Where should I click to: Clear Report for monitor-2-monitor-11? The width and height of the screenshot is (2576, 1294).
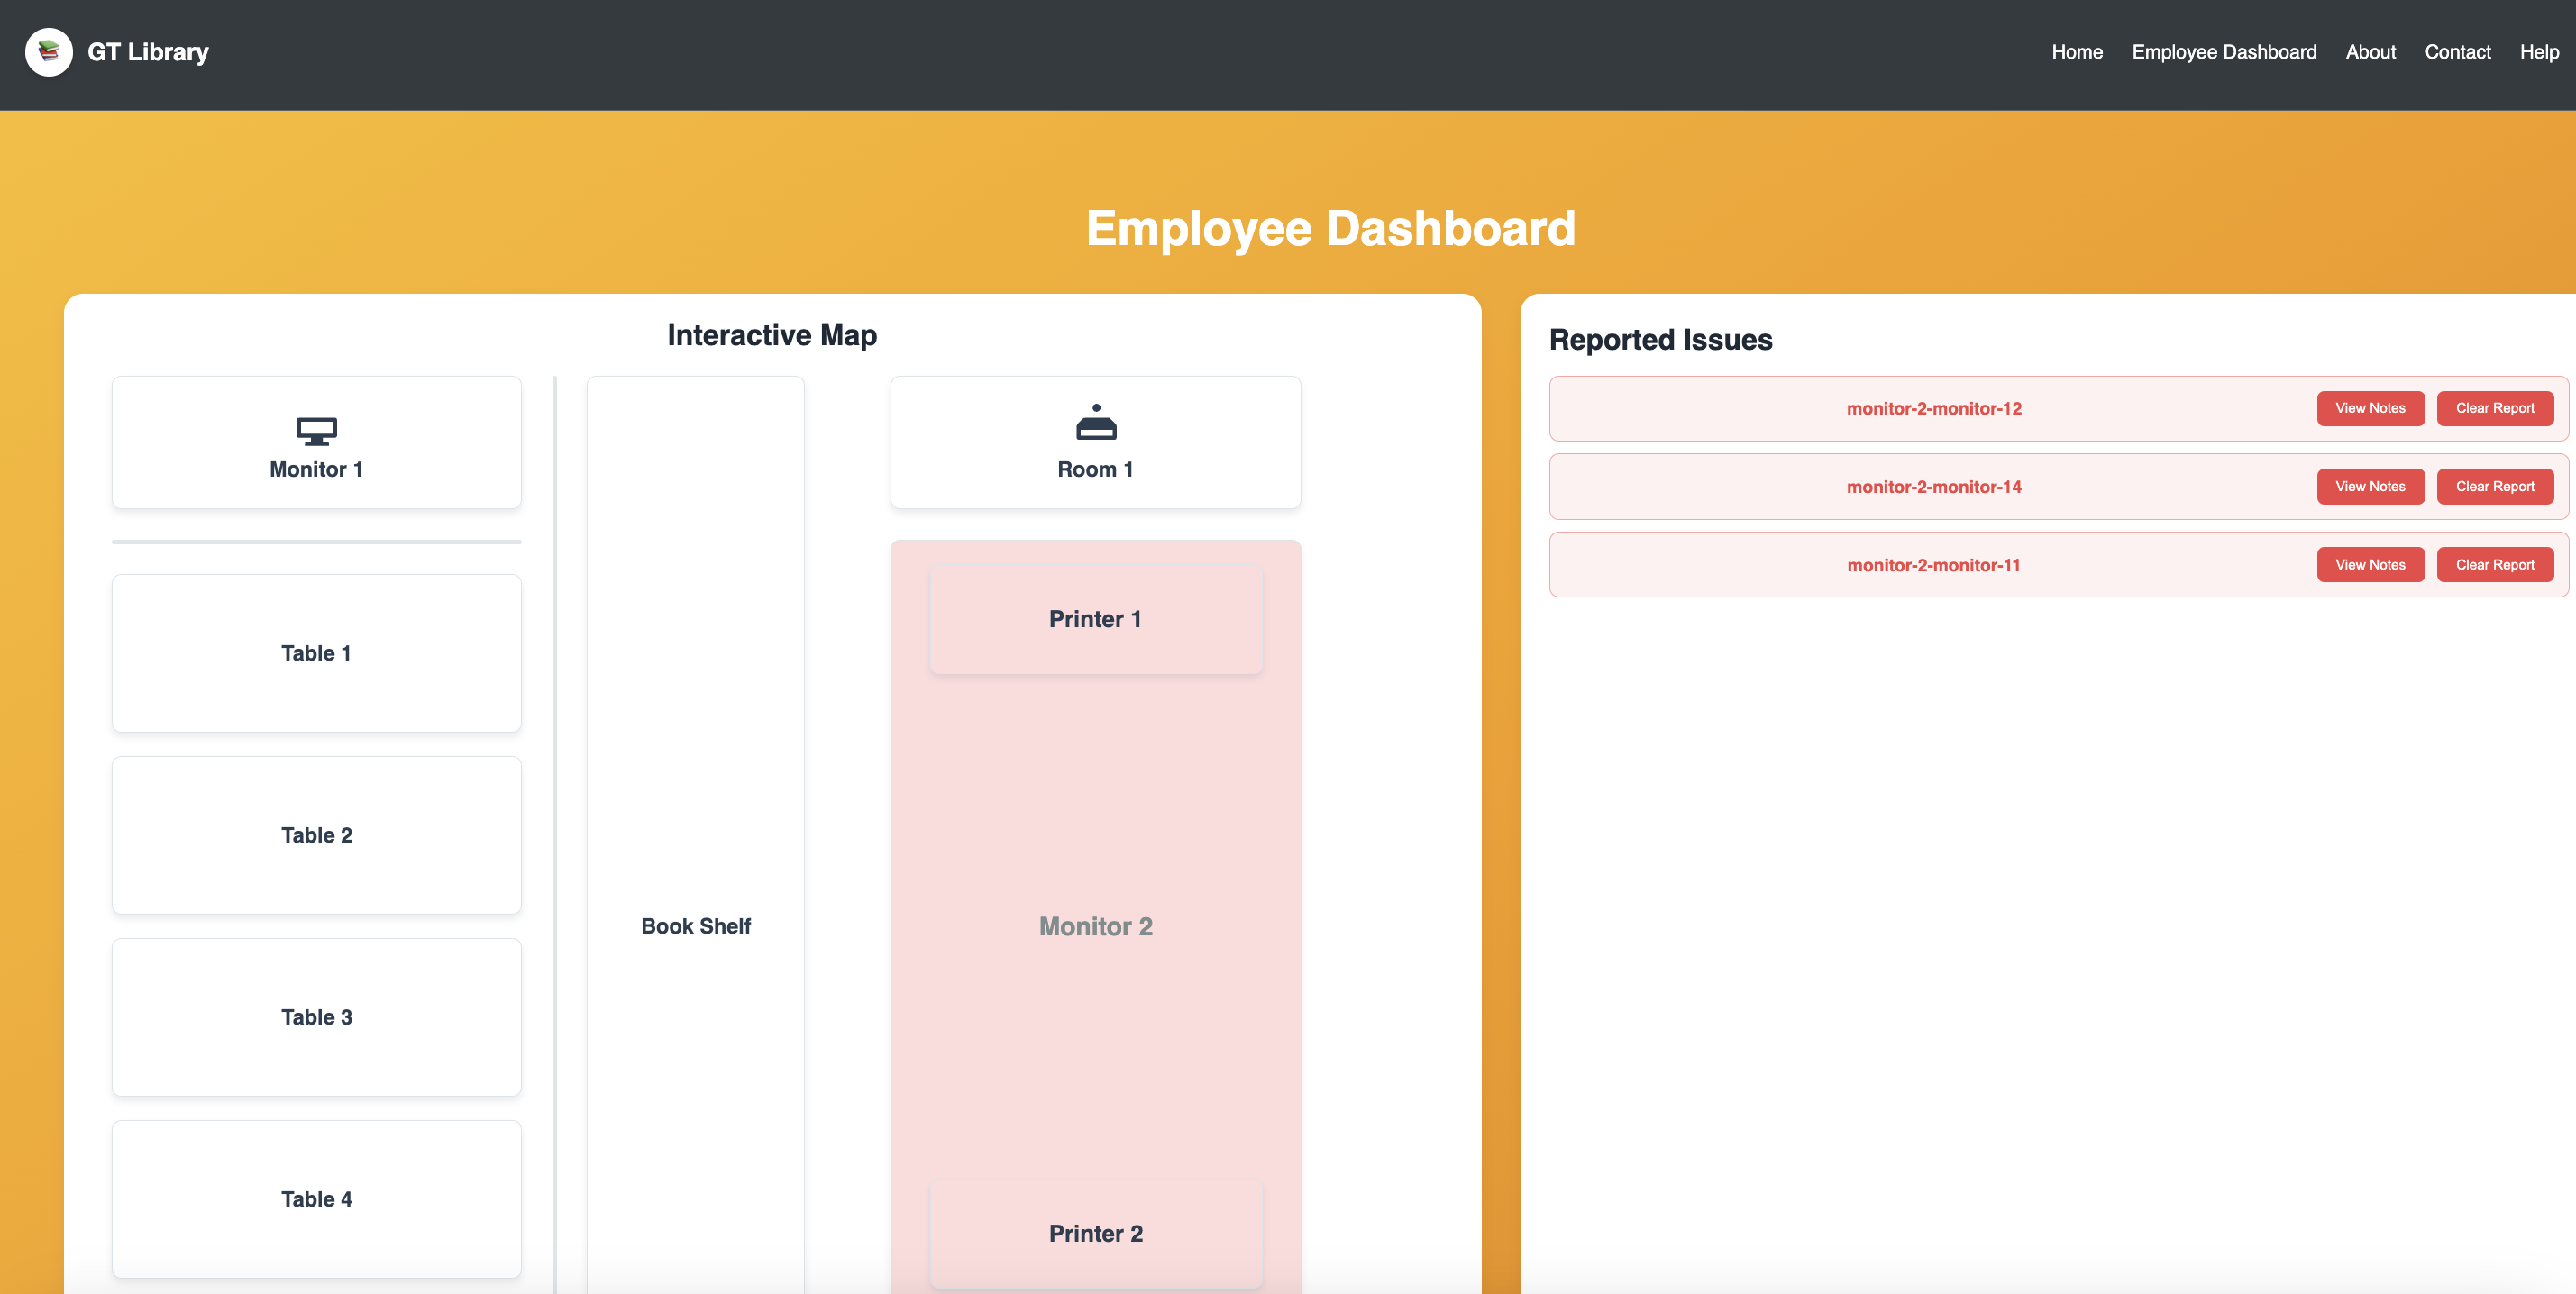tap(2494, 565)
